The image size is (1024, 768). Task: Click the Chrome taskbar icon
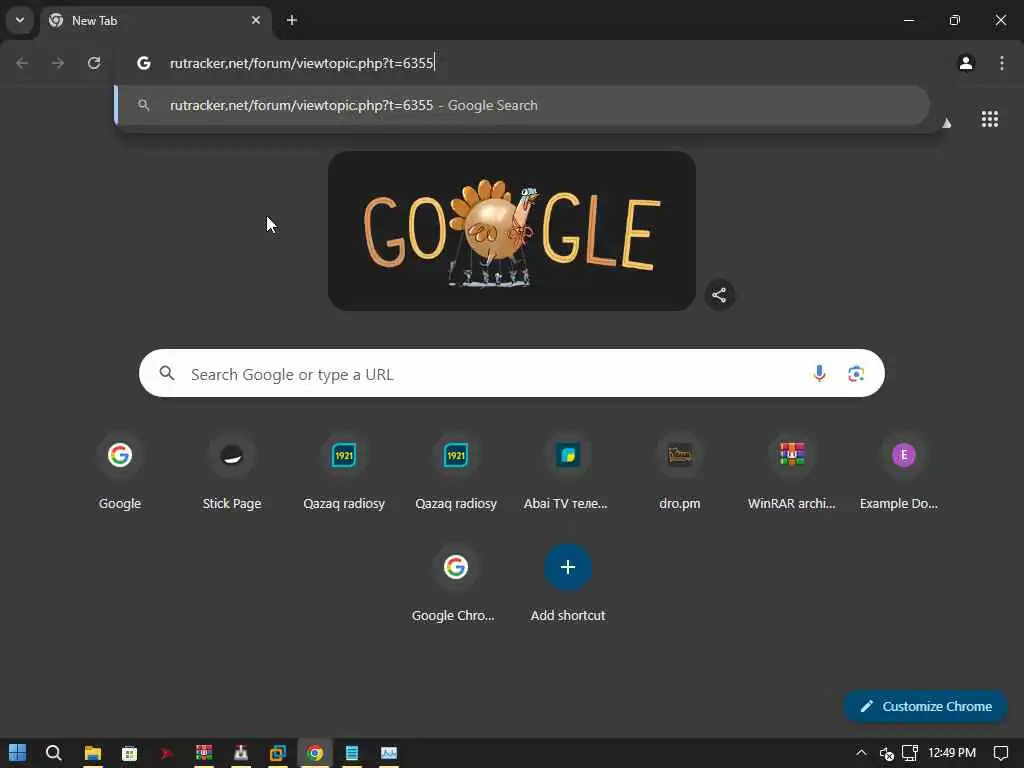coord(315,753)
